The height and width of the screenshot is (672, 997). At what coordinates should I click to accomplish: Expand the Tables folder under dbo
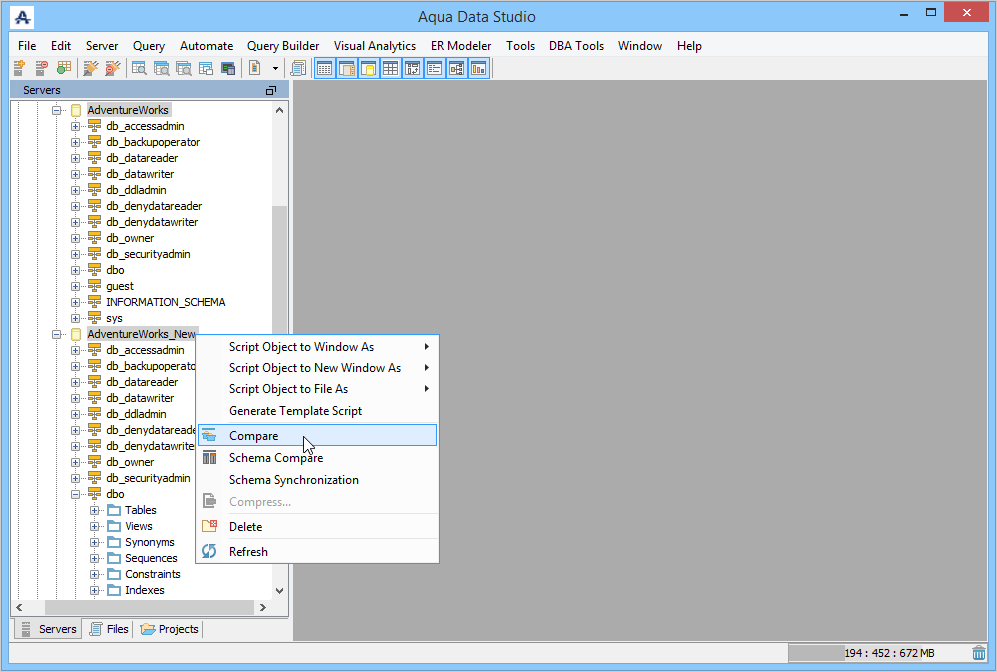click(x=94, y=510)
